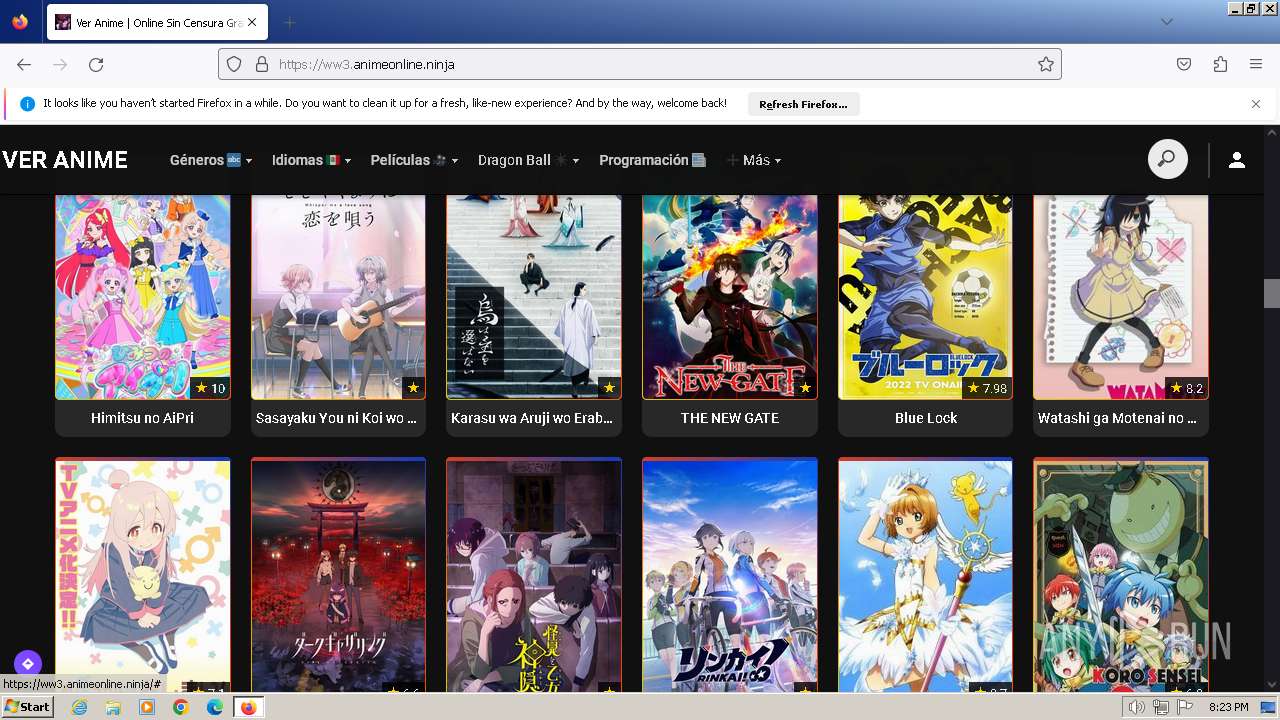
Task: Open the Watashi ga Motenai poster
Action: (1121, 297)
